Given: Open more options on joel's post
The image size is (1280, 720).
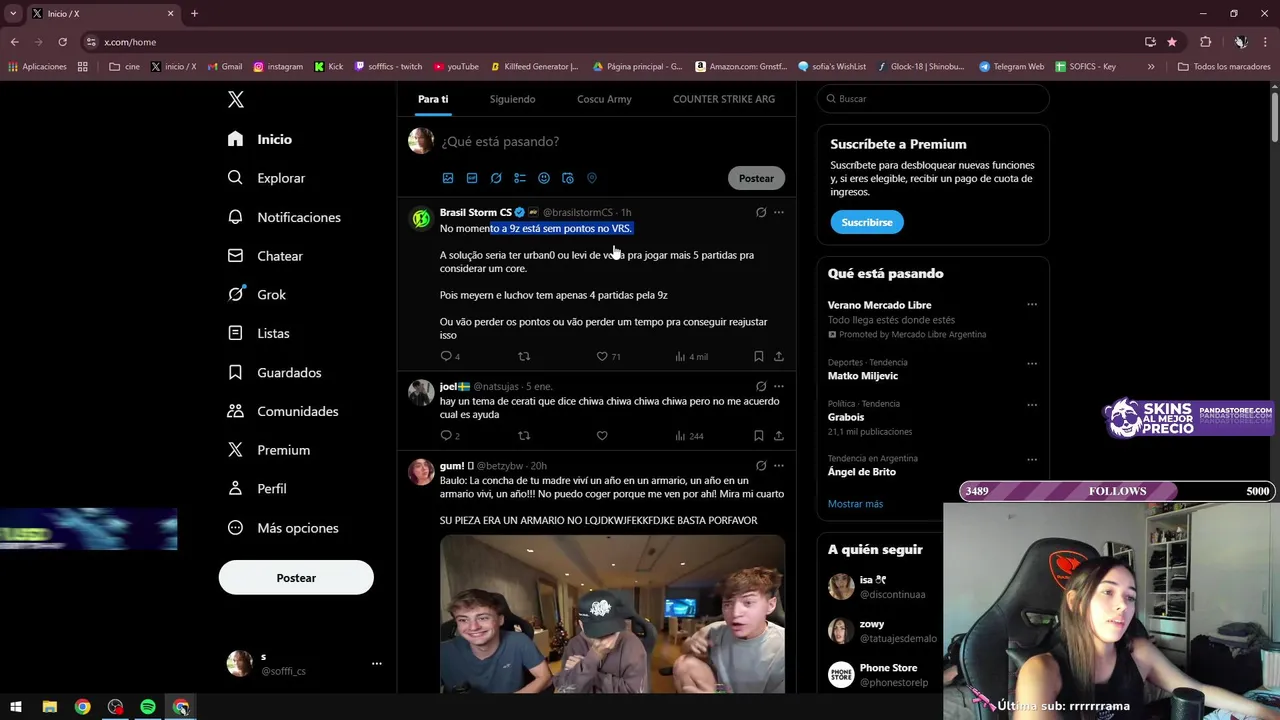Looking at the screenshot, I should [x=779, y=386].
